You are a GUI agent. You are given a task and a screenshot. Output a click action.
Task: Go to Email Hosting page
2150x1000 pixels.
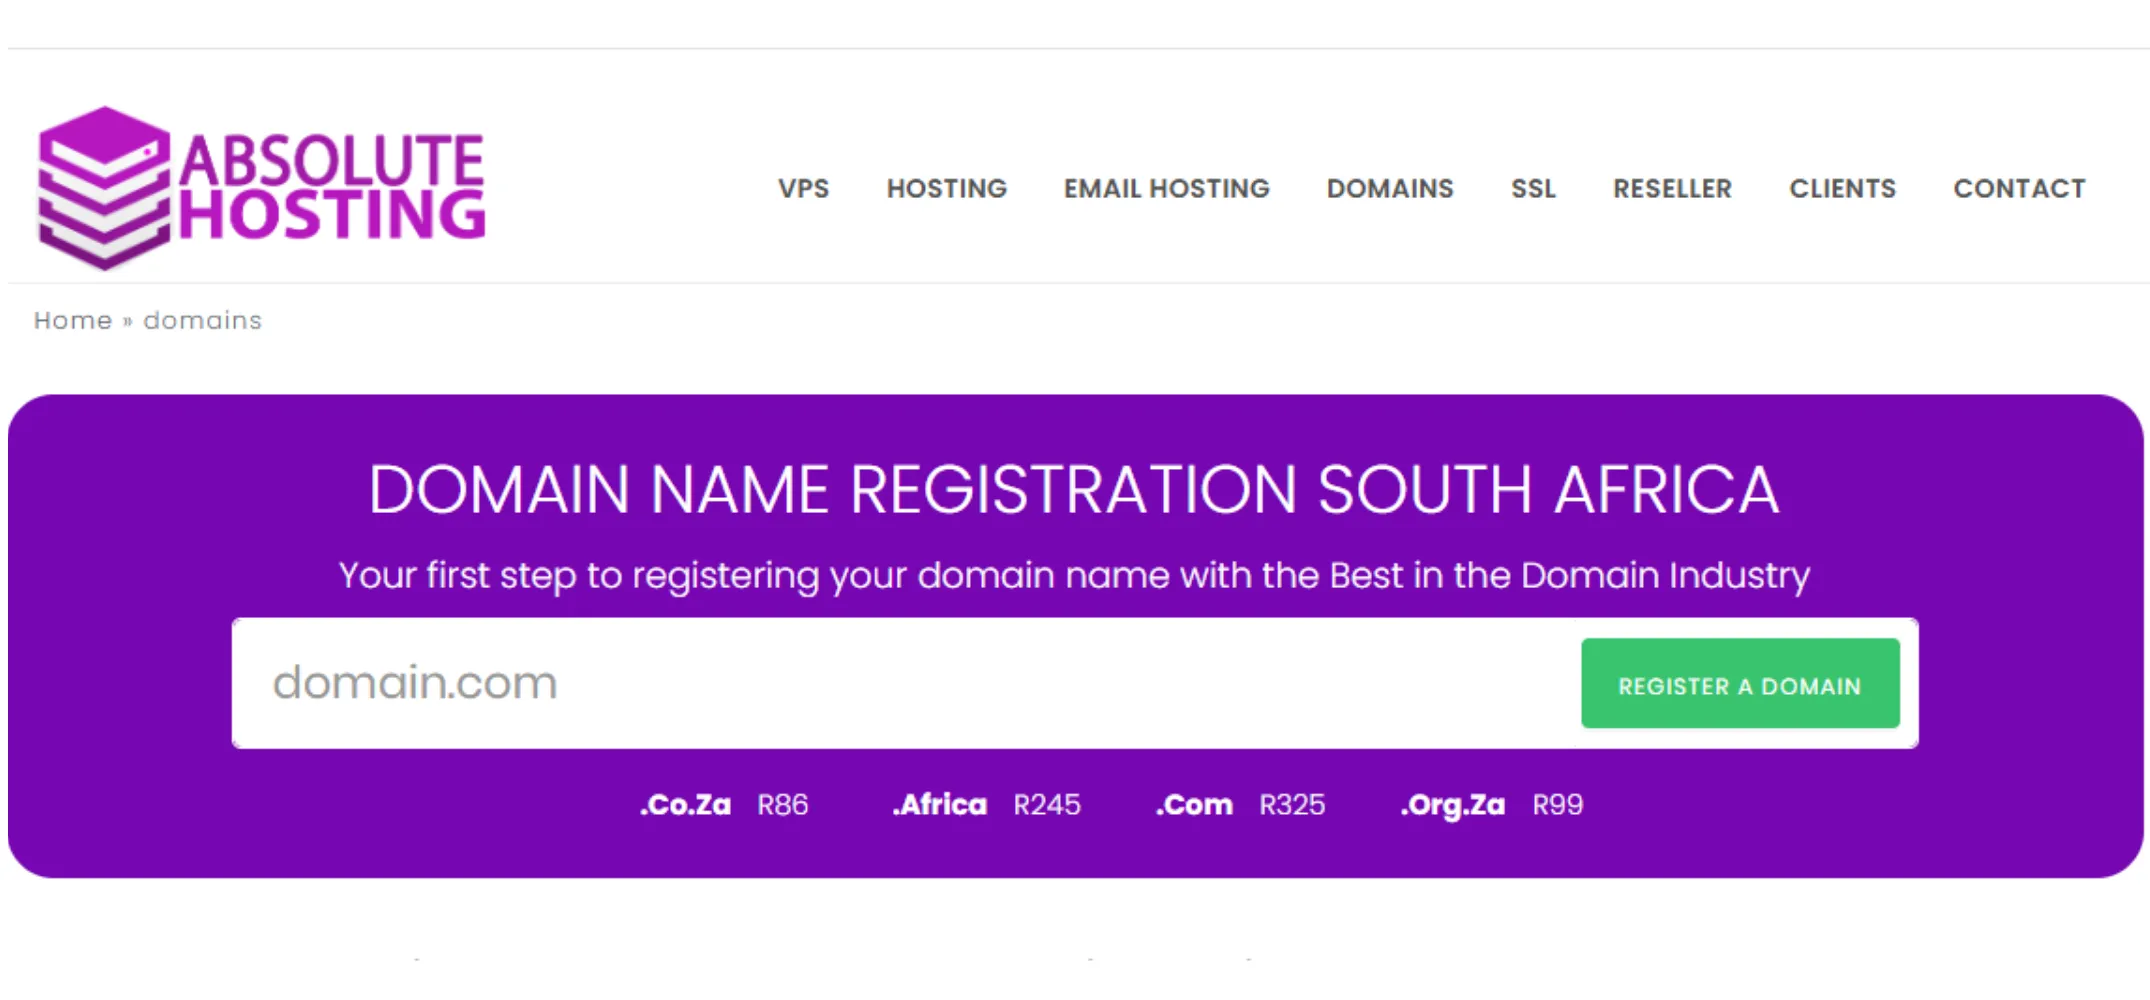coord(1166,188)
